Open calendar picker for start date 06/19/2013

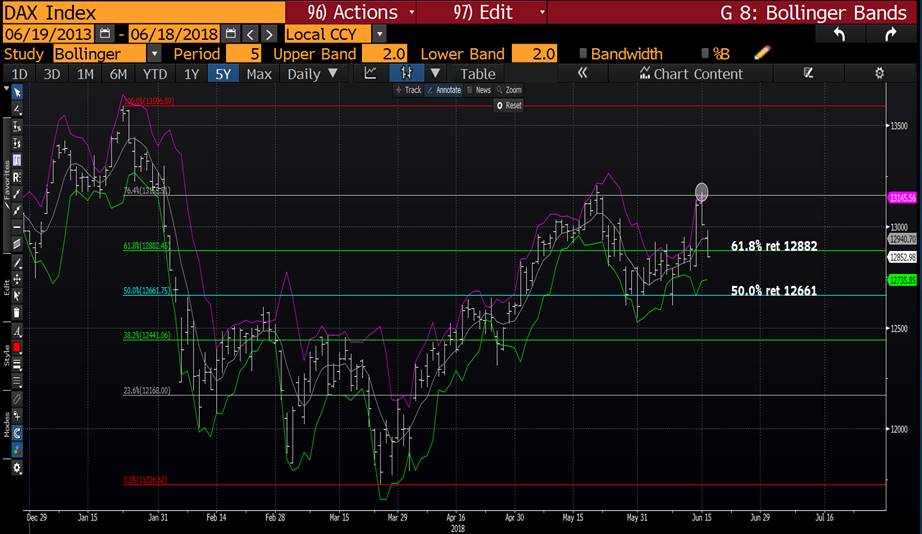click(105, 34)
